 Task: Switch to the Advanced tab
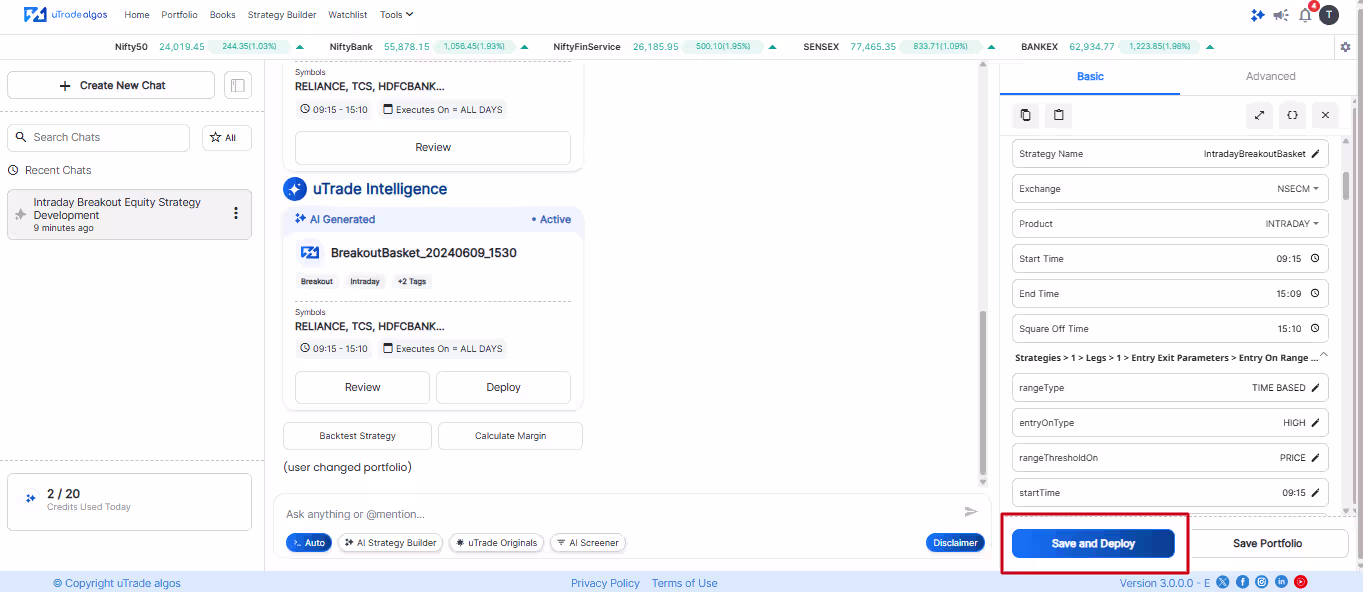click(x=1270, y=77)
